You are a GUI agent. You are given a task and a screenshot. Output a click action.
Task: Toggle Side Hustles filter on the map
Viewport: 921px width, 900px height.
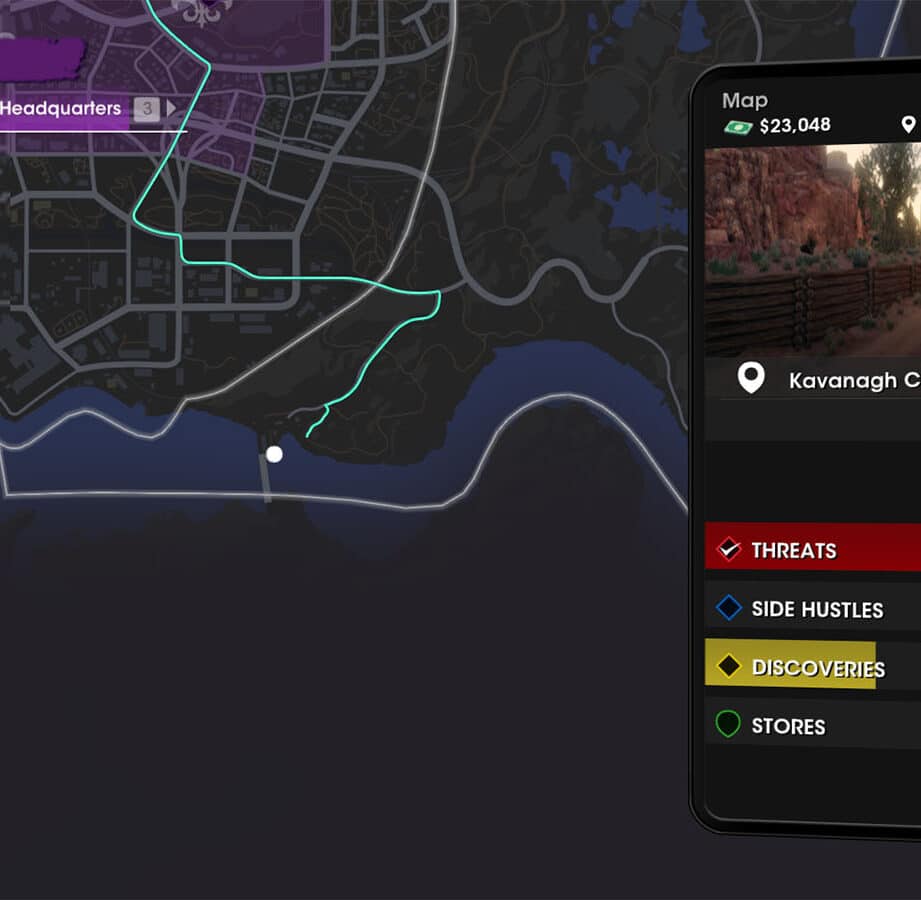(813, 609)
